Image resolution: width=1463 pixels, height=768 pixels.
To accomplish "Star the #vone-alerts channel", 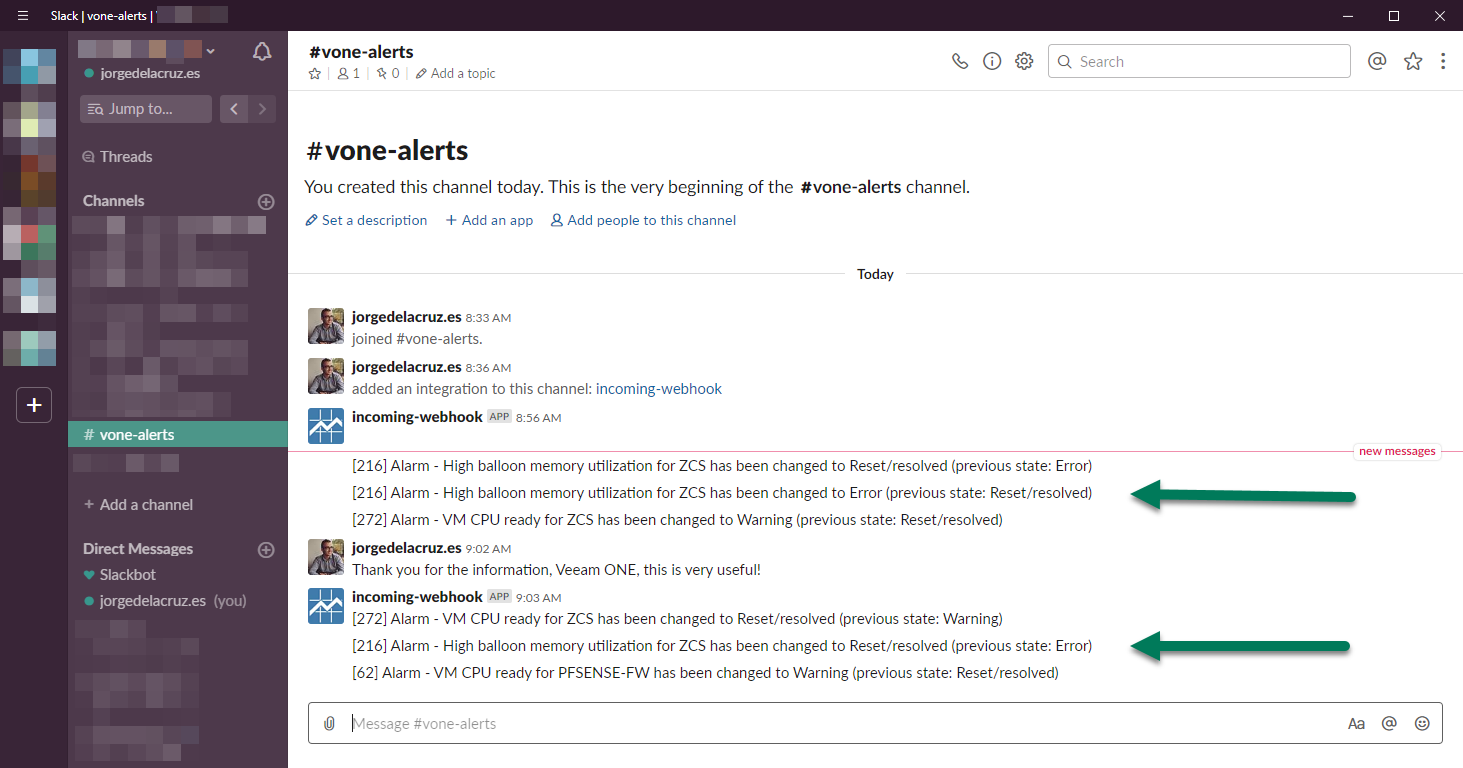I will (315, 74).
